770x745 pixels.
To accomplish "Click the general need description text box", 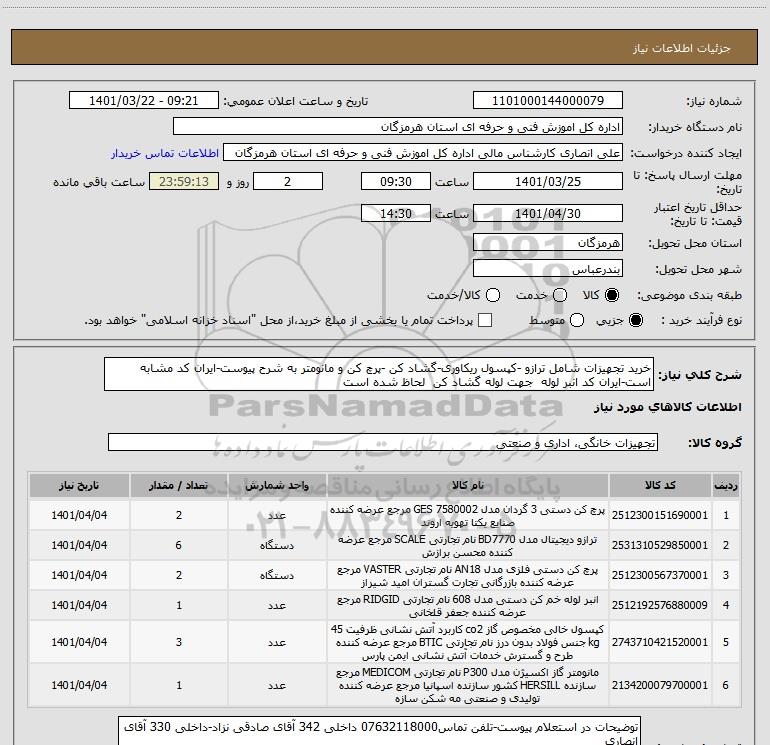I will coord(379,374).
